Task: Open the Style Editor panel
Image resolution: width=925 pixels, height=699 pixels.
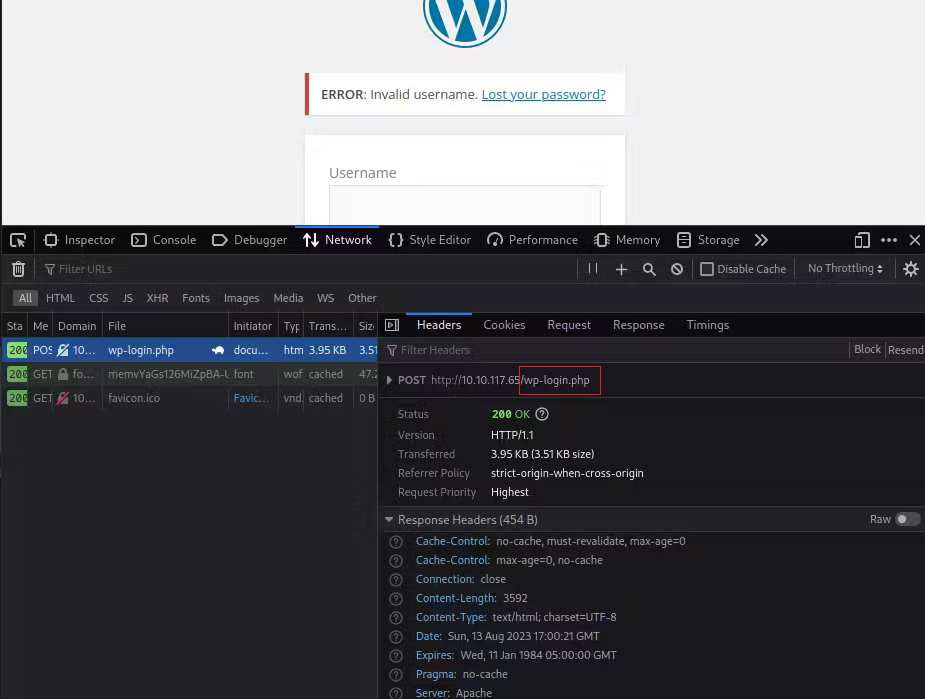Action: [429, 240]
